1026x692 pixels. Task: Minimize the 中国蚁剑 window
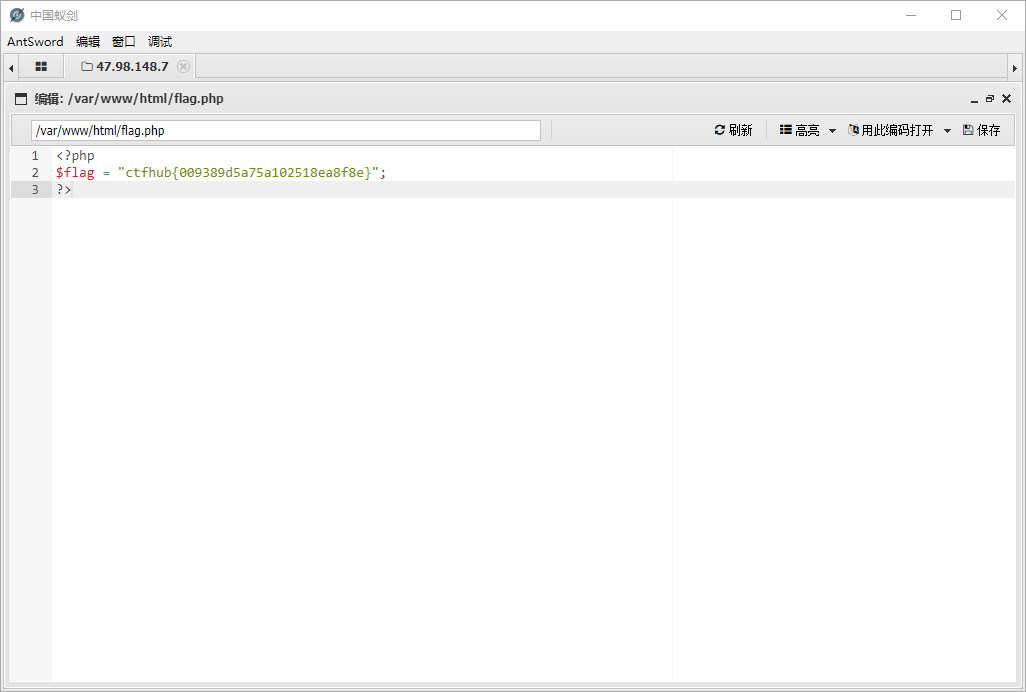(x=911, y=15)
